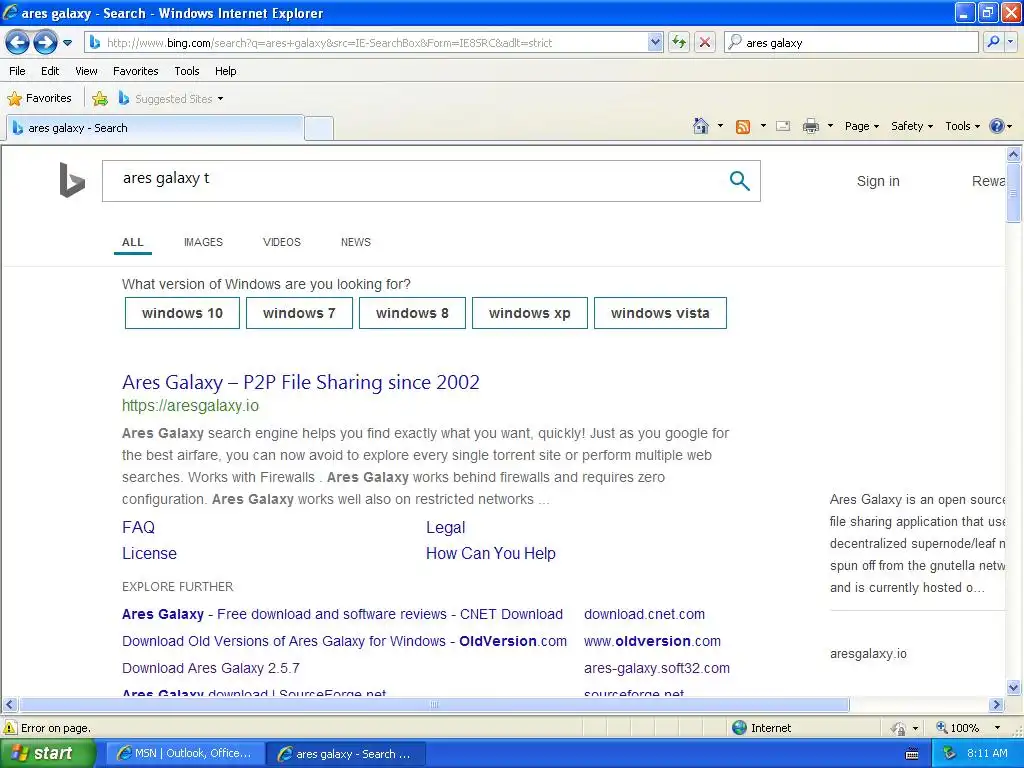Click the horizontal scrollbar thumb

pos(434,705)
